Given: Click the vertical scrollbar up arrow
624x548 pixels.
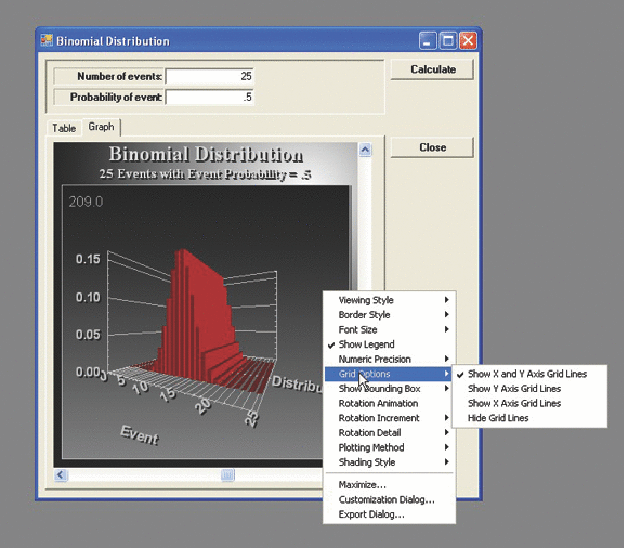Looking at the screenshot, I should pyautogui.click(x=364, y=150).
